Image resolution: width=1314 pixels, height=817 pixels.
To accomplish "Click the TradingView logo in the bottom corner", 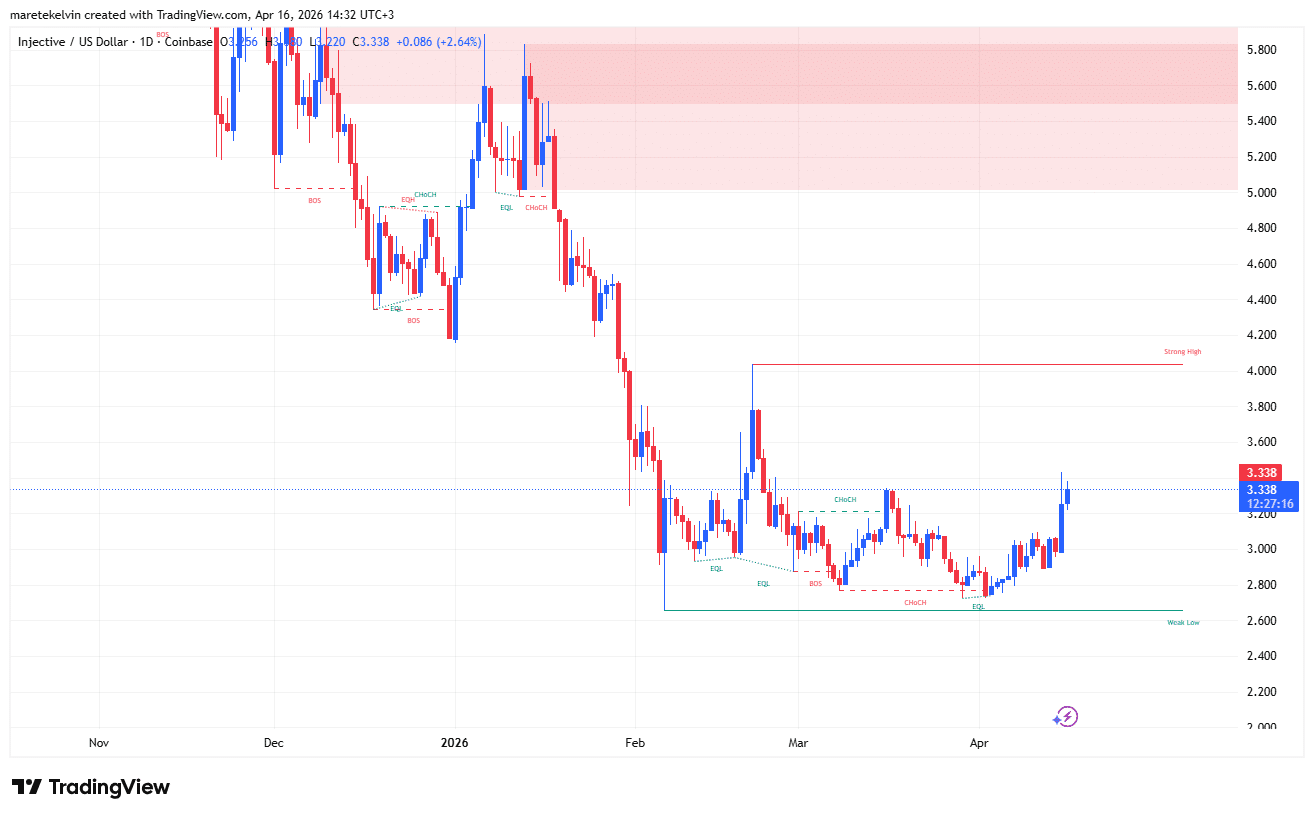I will point(91,787).
